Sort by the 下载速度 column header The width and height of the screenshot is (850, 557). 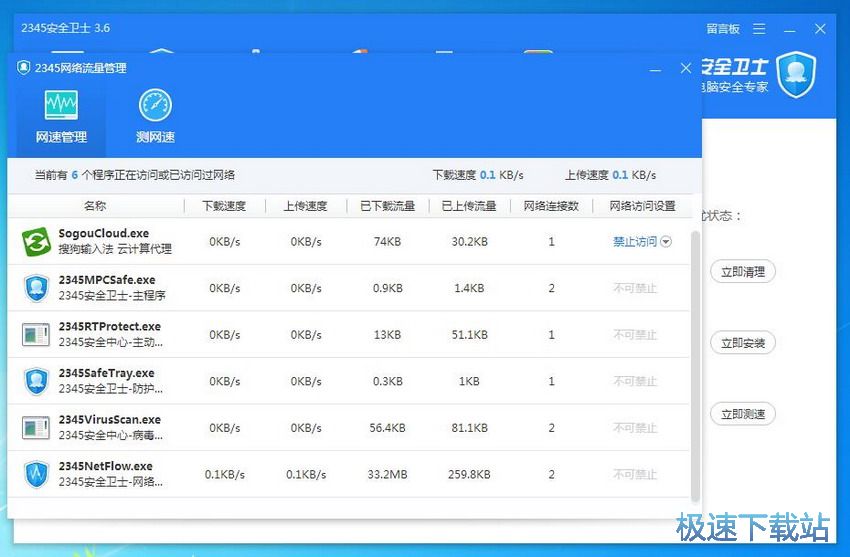pyautogui.click(x=224, y=206)
